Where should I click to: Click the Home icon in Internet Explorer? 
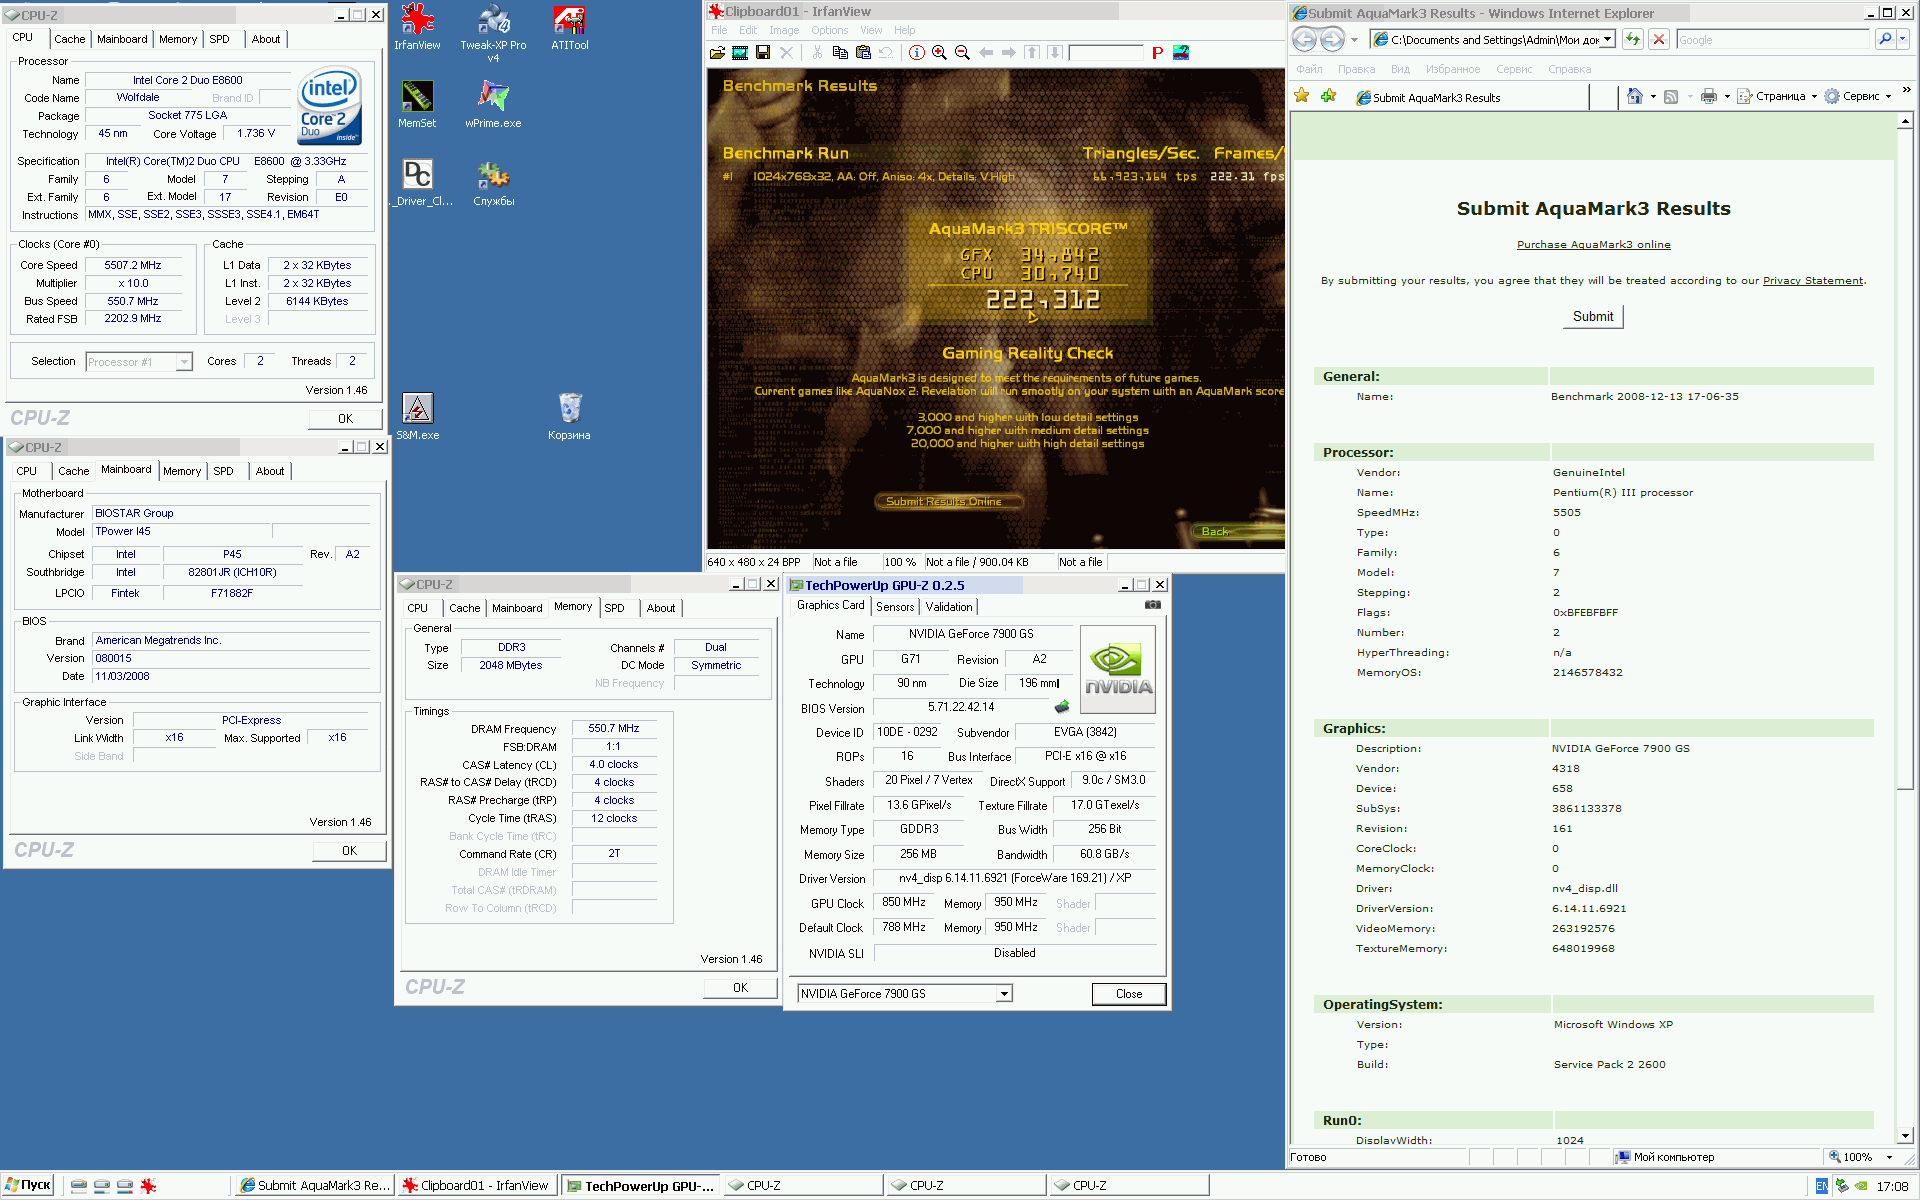(1634, 96)
